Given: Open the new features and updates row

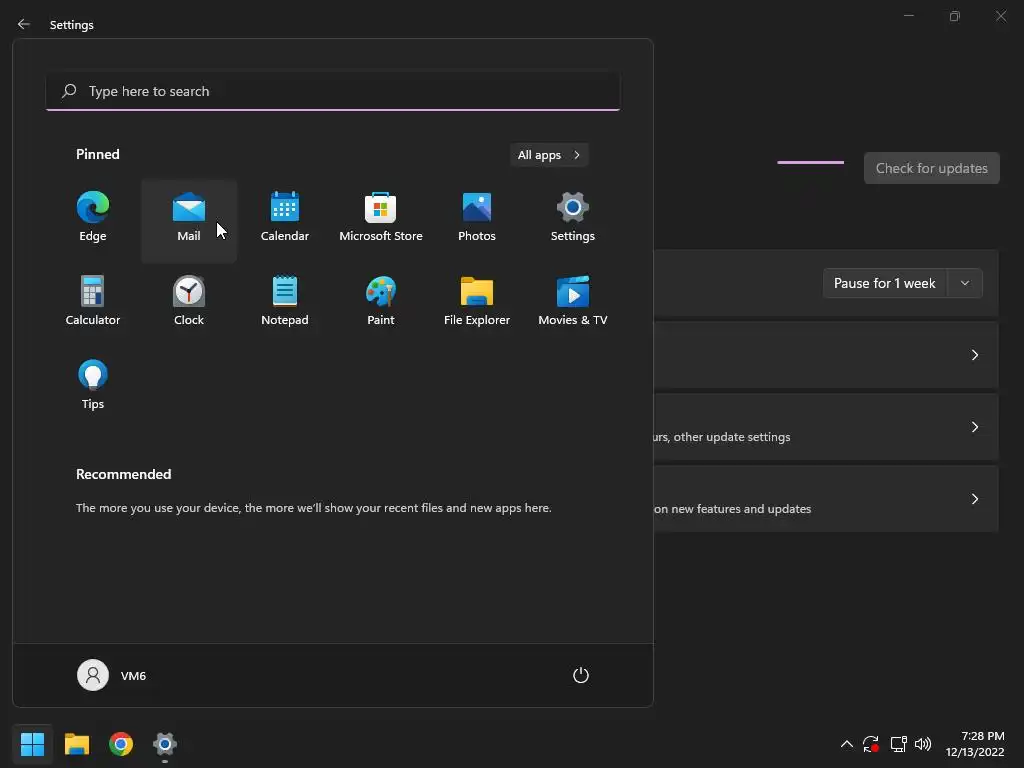Looking at the screenshot, I should (x=825, y=498).
